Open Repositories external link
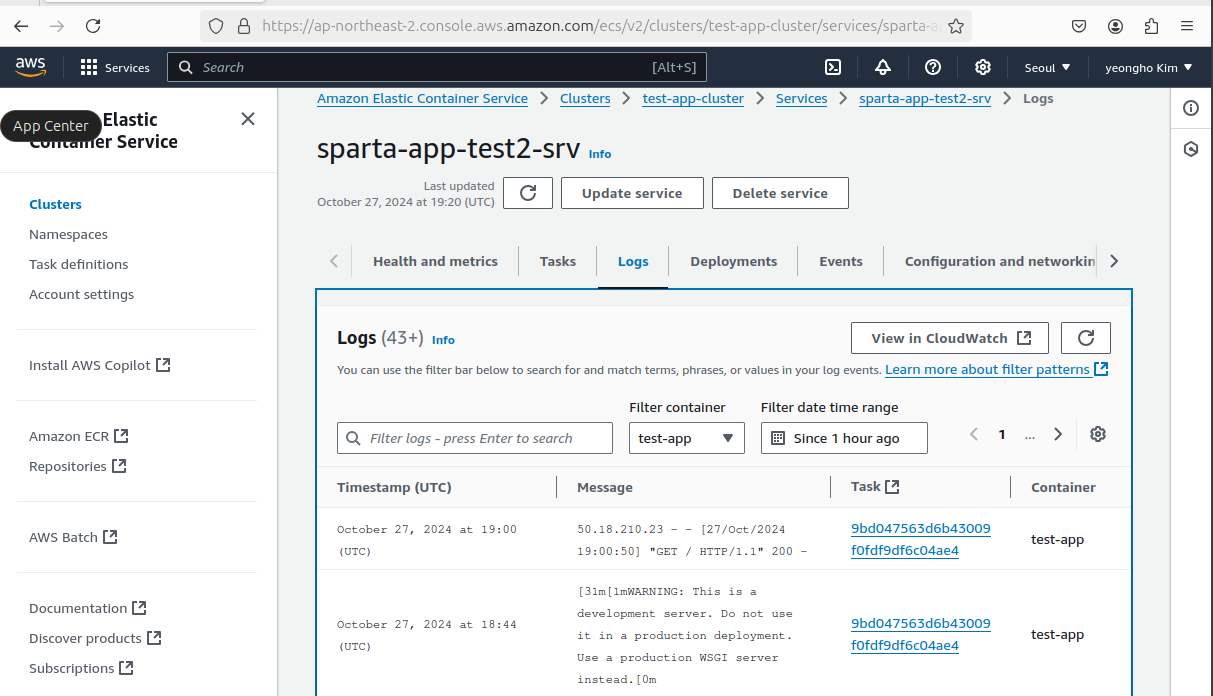This screenshot has height=696, width=1213. [x=77, y=466]
